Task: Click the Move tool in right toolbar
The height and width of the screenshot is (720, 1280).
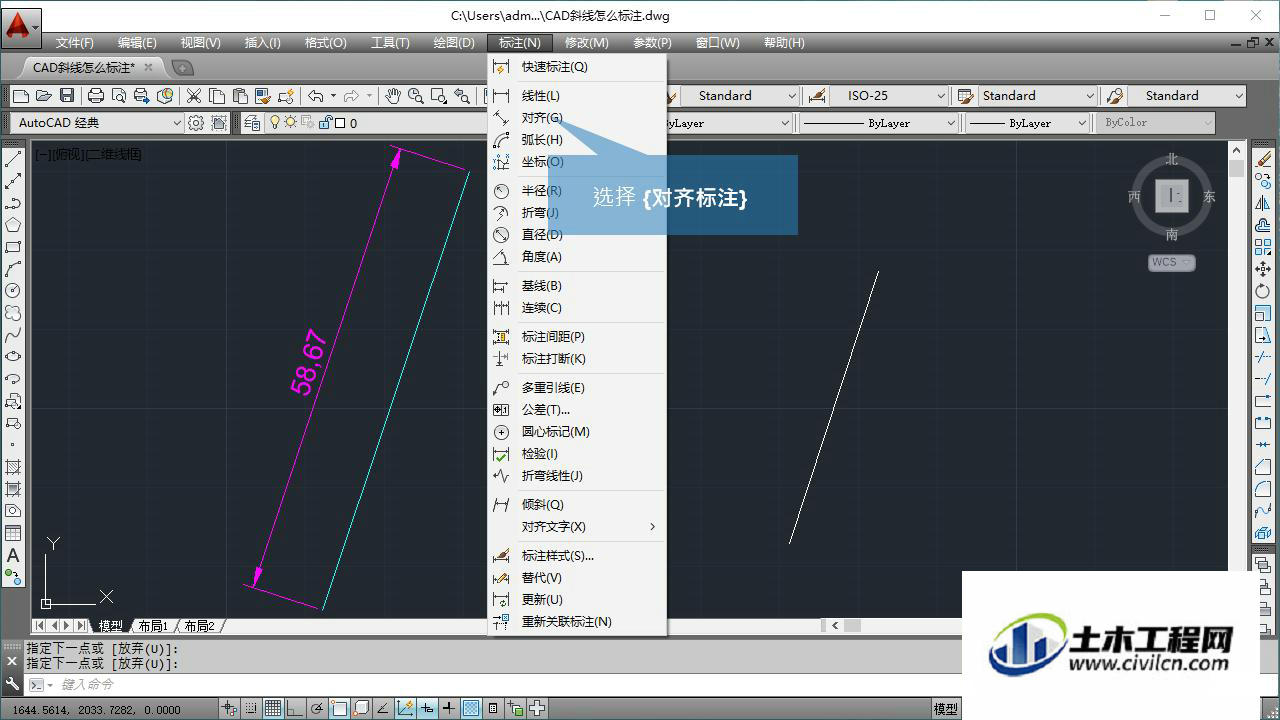Action: click(x=1263, y=269)
